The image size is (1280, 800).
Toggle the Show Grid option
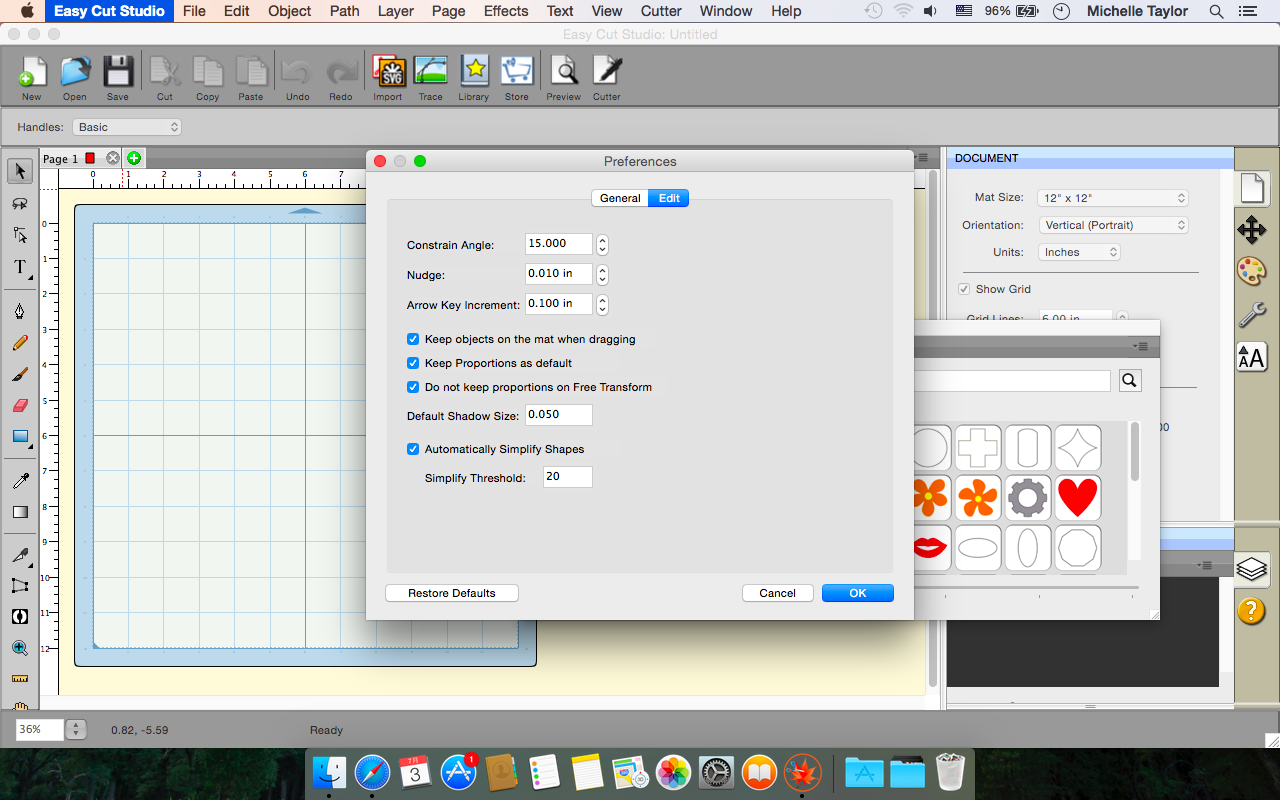pyautogui.click(x=963, y=289)
